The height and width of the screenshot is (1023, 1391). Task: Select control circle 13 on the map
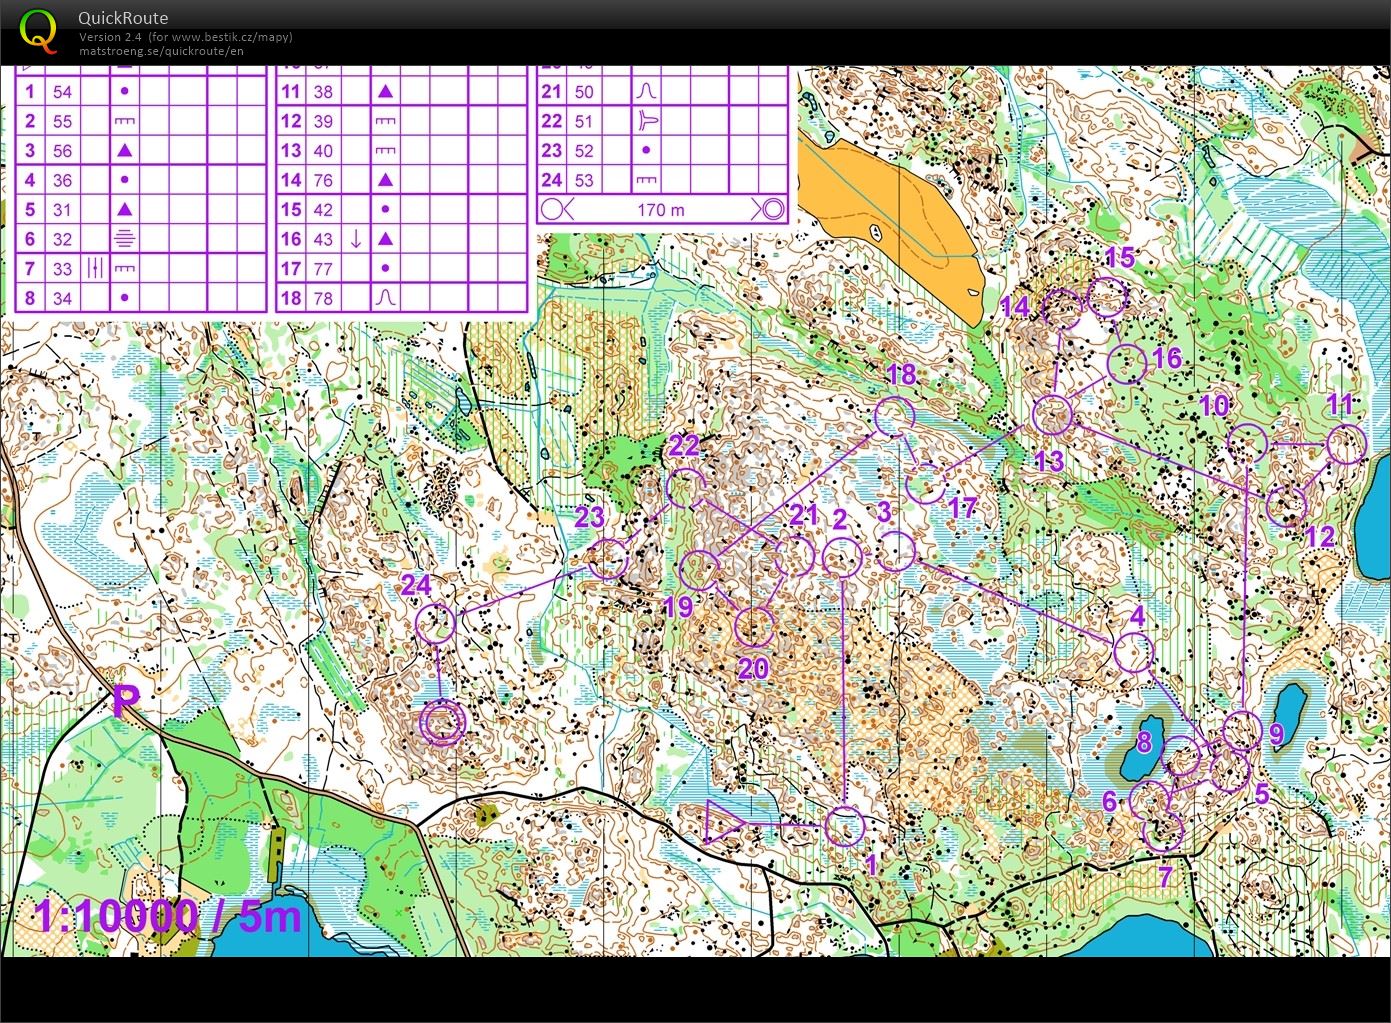1051,413
